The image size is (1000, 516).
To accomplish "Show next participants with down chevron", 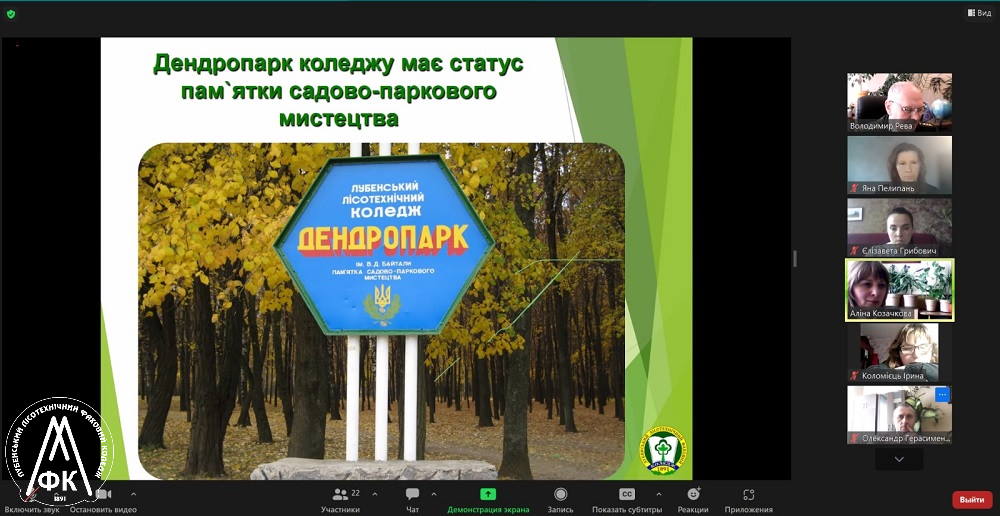I will tap(899, 459).
